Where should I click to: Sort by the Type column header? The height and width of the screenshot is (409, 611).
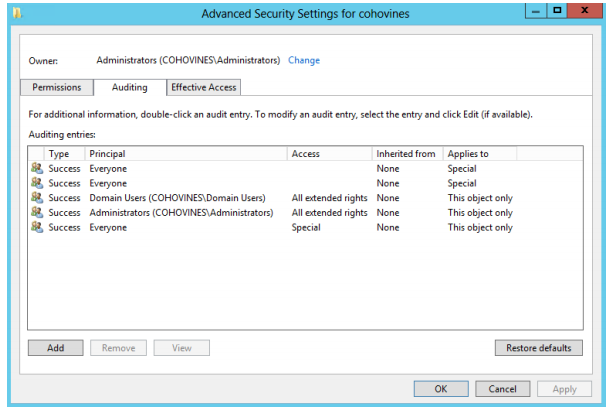pyautogui.click(x=65, y=154)
